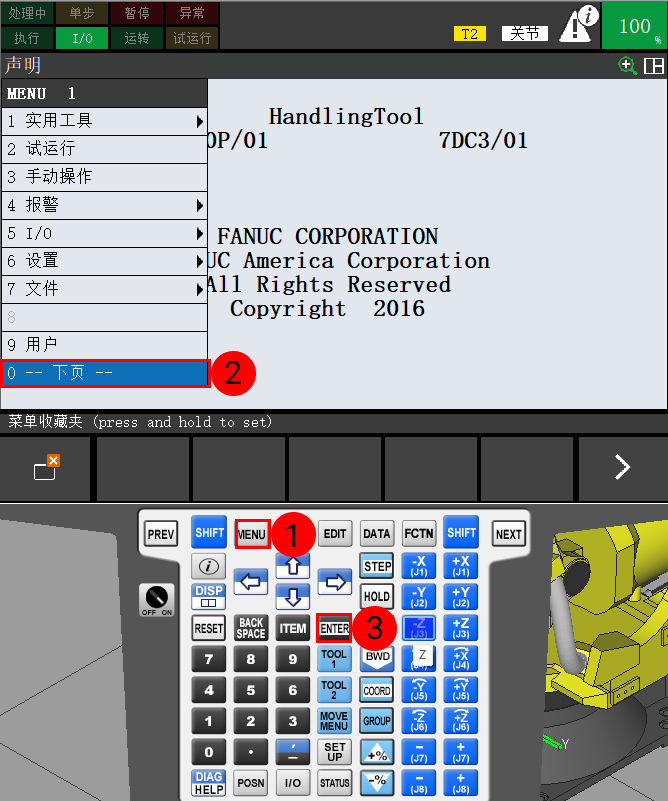Click the EDIT key
Screen dimensions: 668x801
335,534
